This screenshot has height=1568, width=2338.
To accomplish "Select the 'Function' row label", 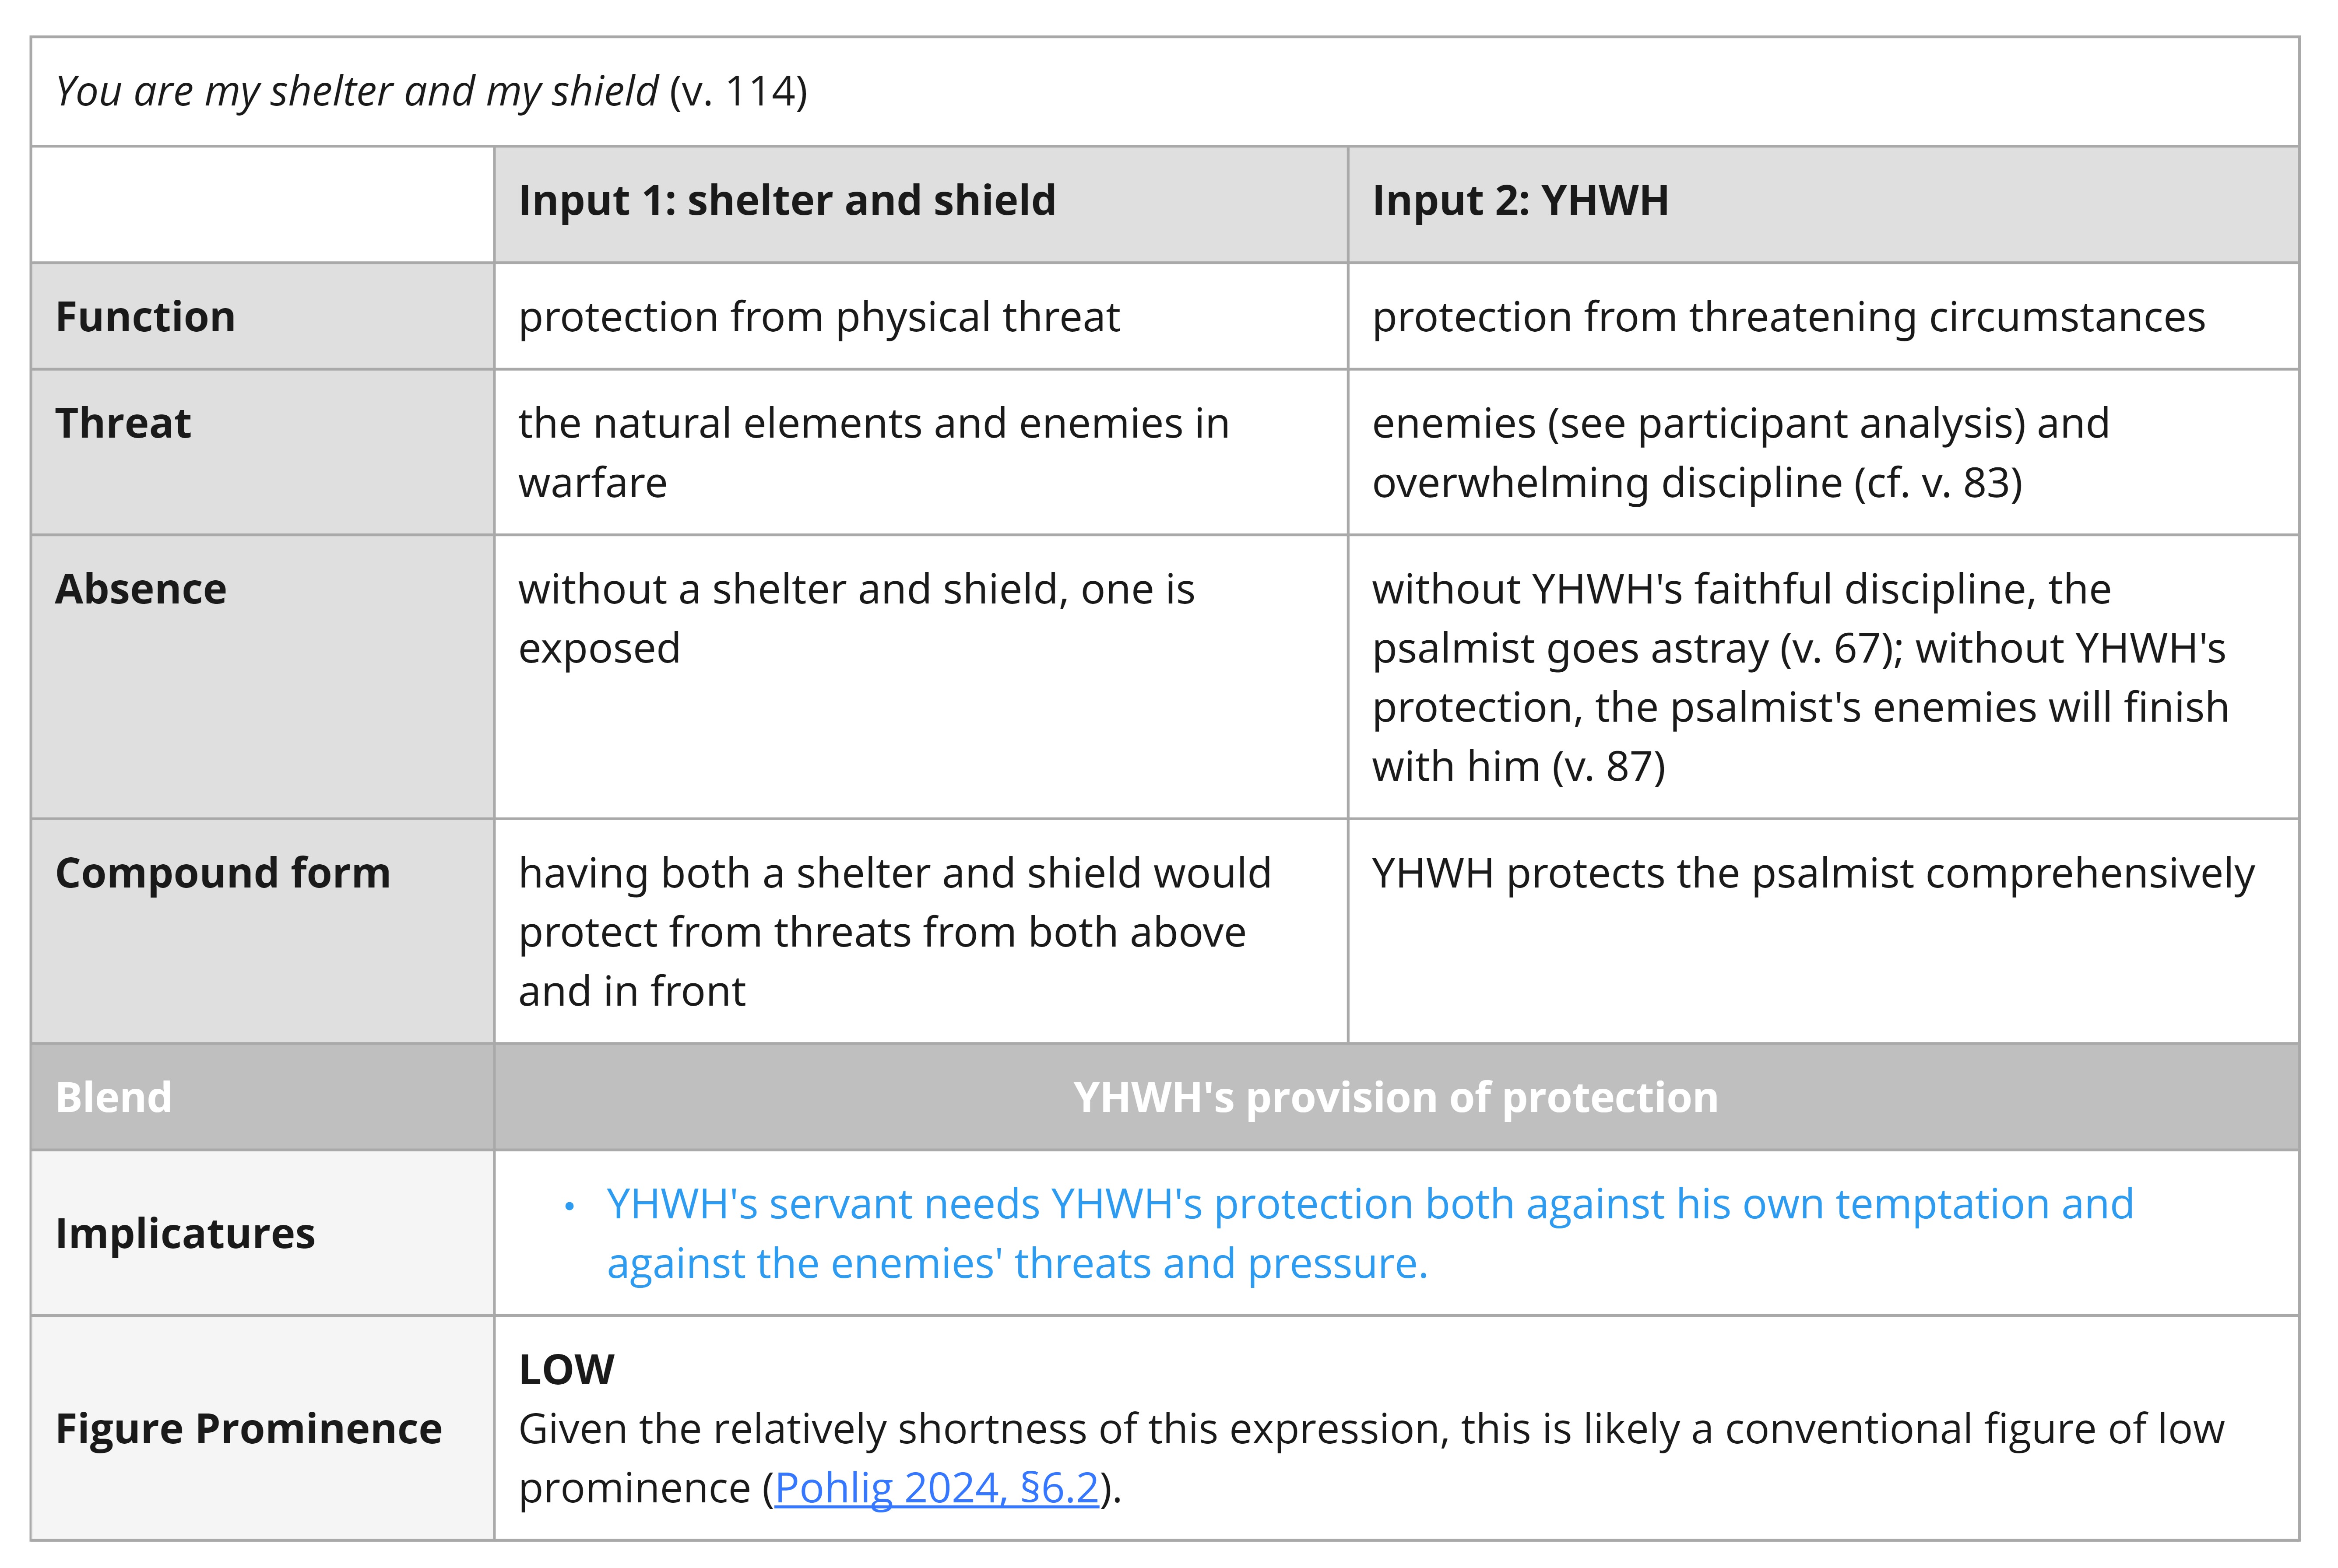I will point(145,317).
